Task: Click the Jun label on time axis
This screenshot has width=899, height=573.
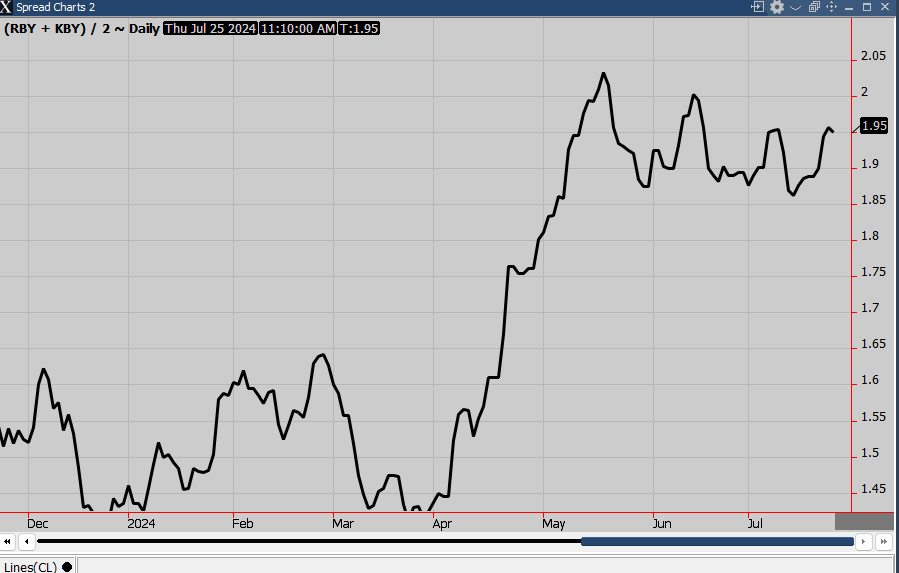Action: pyautogui.click(x=662, y=524)
